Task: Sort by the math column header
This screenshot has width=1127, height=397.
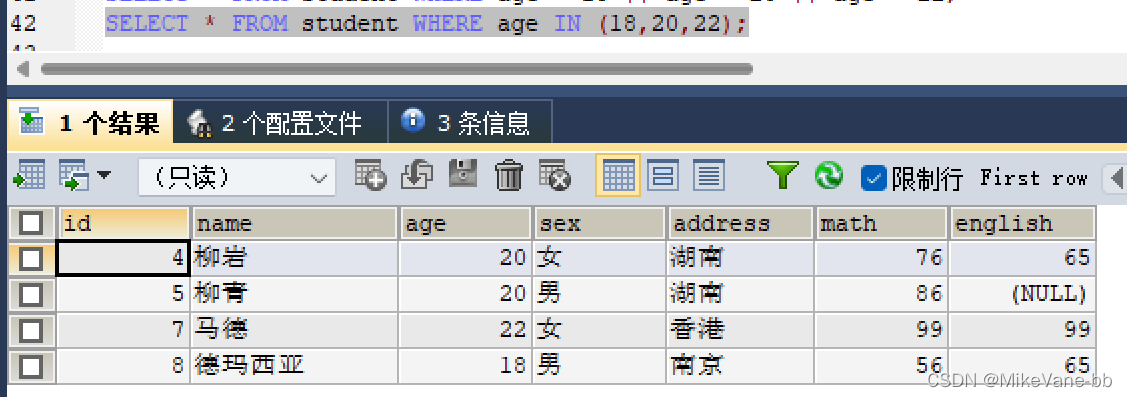Action: coord(881,223)
